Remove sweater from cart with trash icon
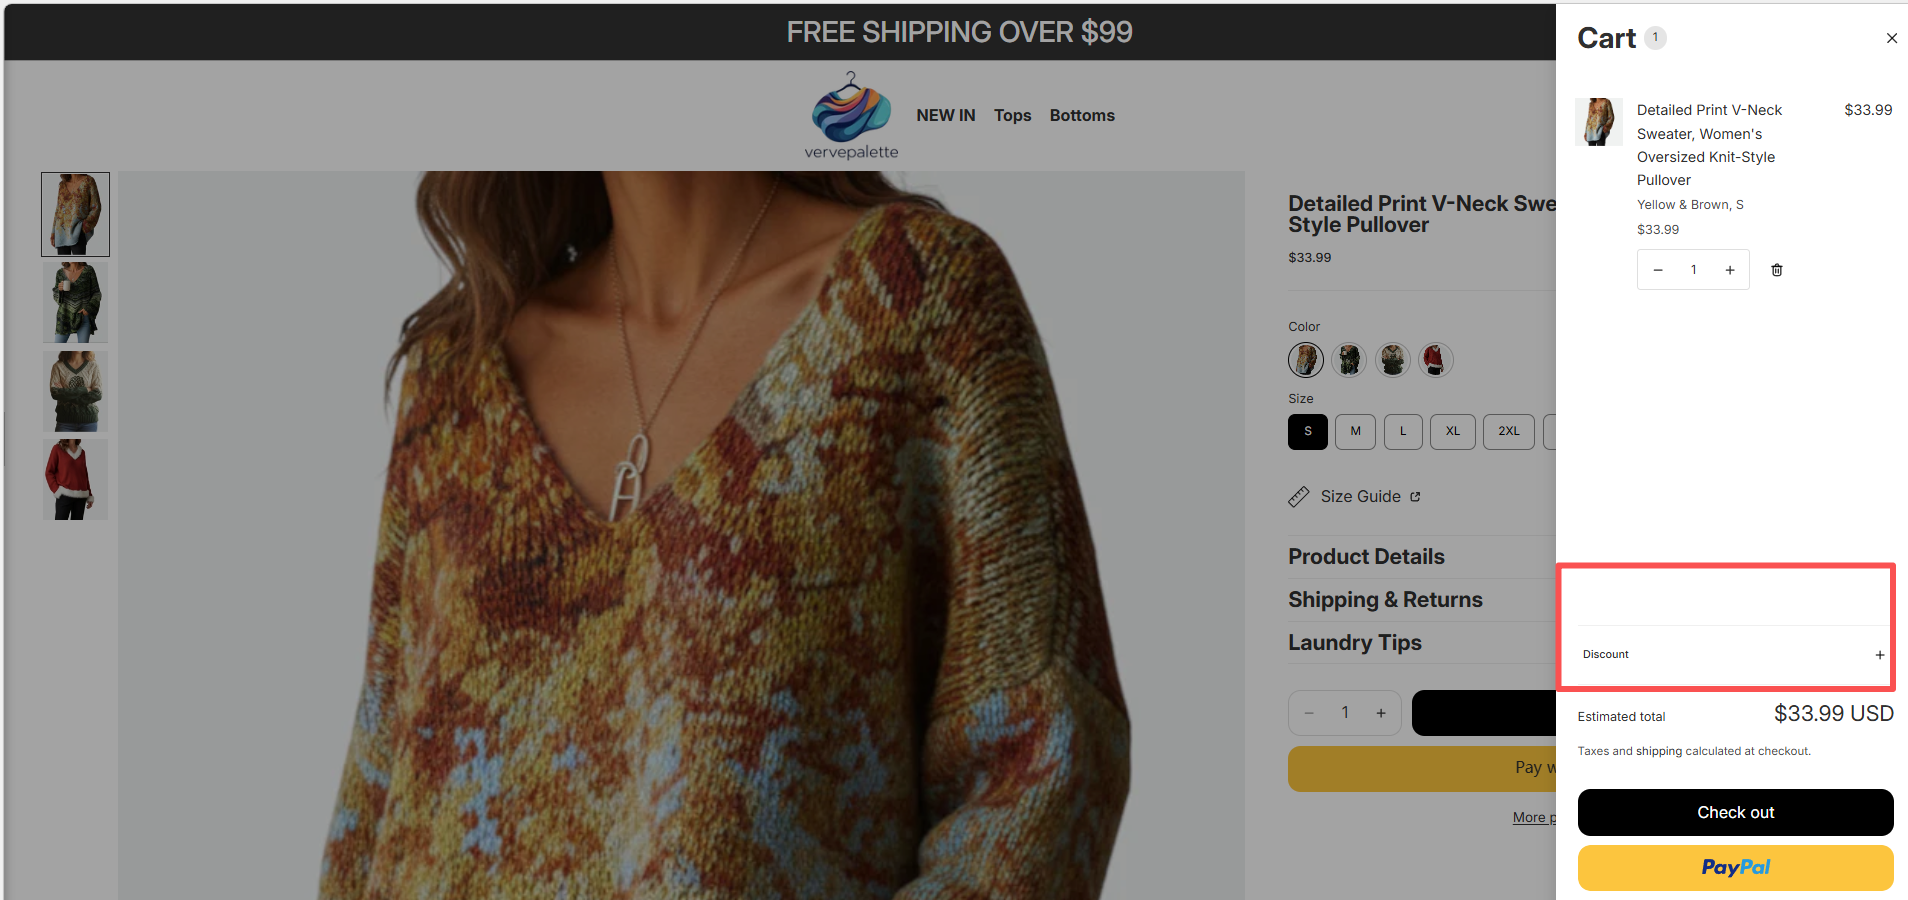 click(x=1777, y=270)
